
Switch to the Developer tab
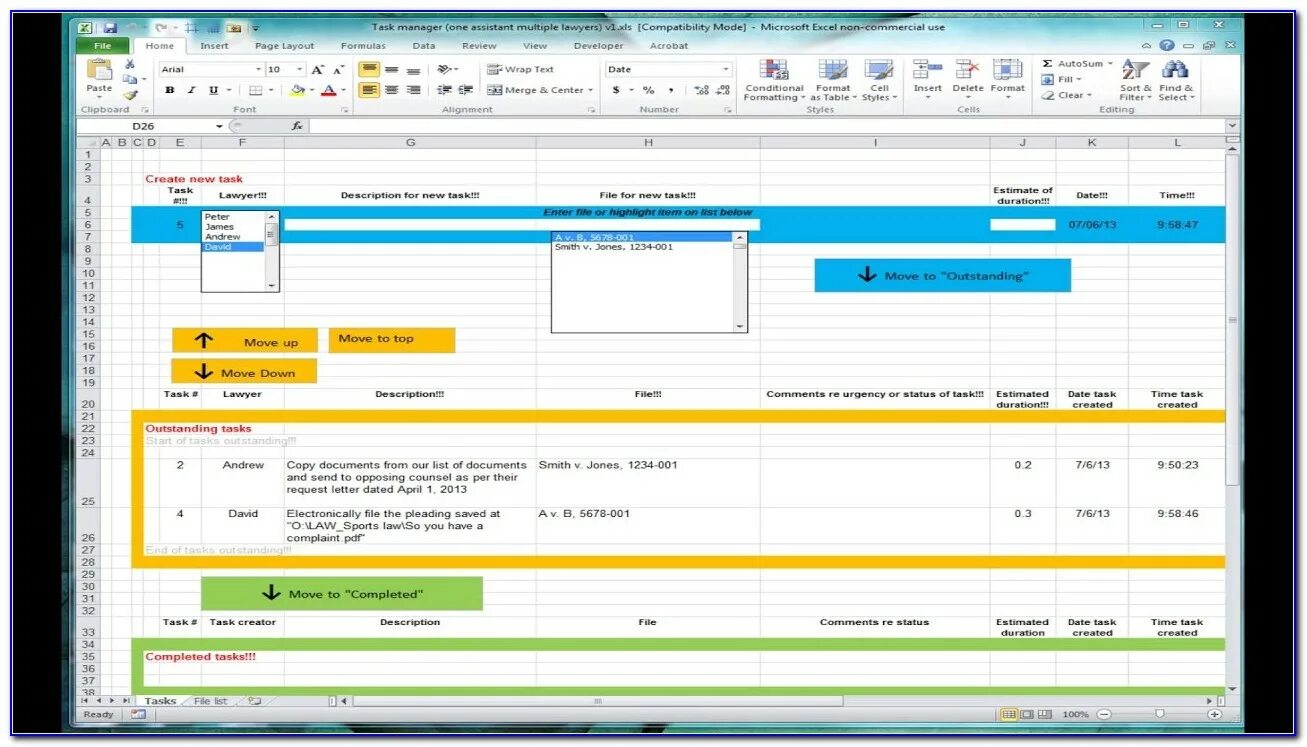click(598, 46)
